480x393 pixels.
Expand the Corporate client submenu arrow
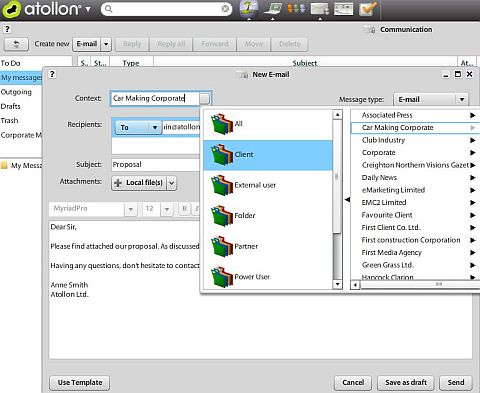472,153
